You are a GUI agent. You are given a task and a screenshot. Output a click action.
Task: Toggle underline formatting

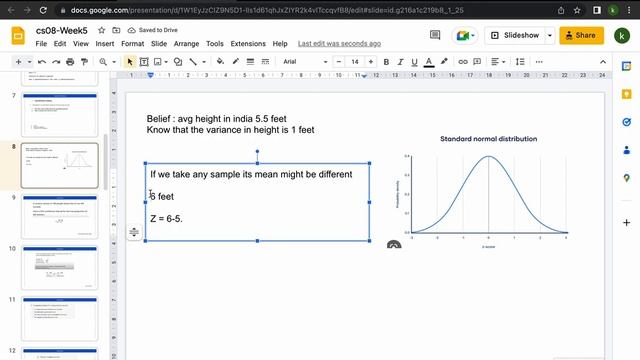tap(414, 62)
